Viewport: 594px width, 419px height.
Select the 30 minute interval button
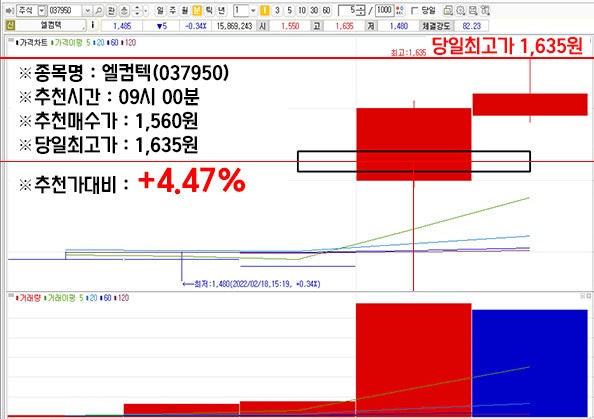pyautogui.click(x=314, y=11)
